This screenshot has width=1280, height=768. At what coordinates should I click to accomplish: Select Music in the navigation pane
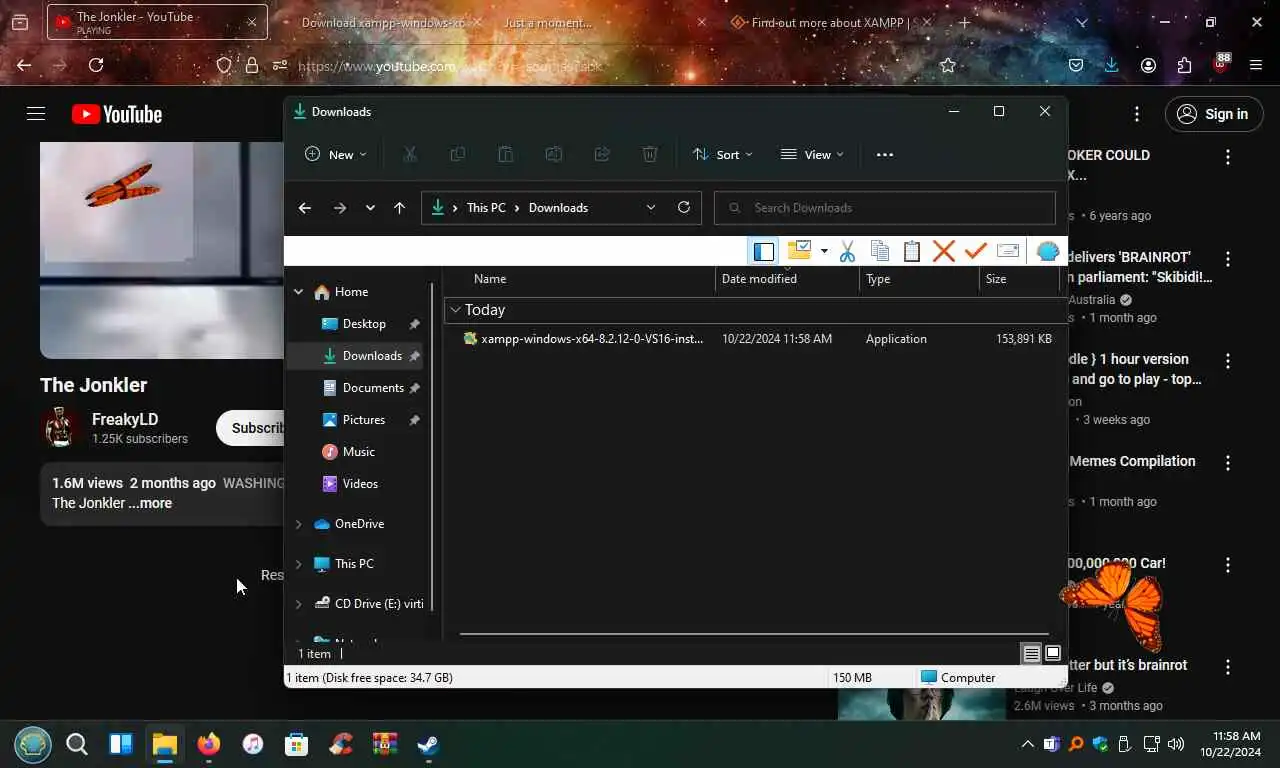pyautogui.click(x=358, y=452)
